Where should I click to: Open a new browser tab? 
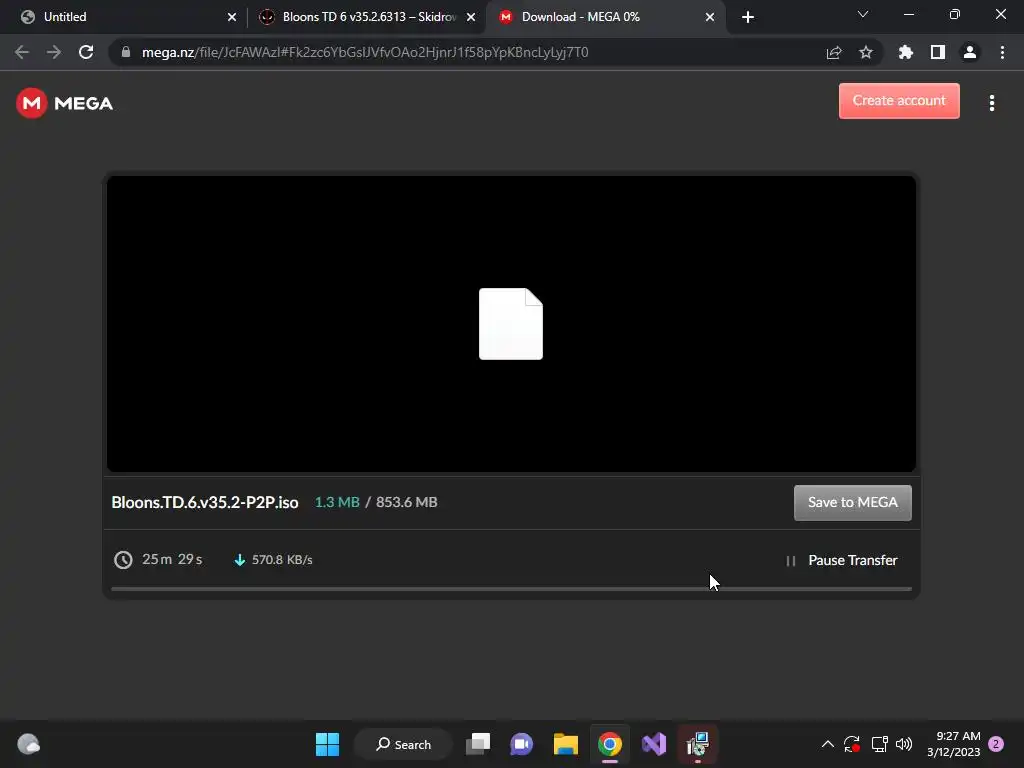(x=748, y=17)
